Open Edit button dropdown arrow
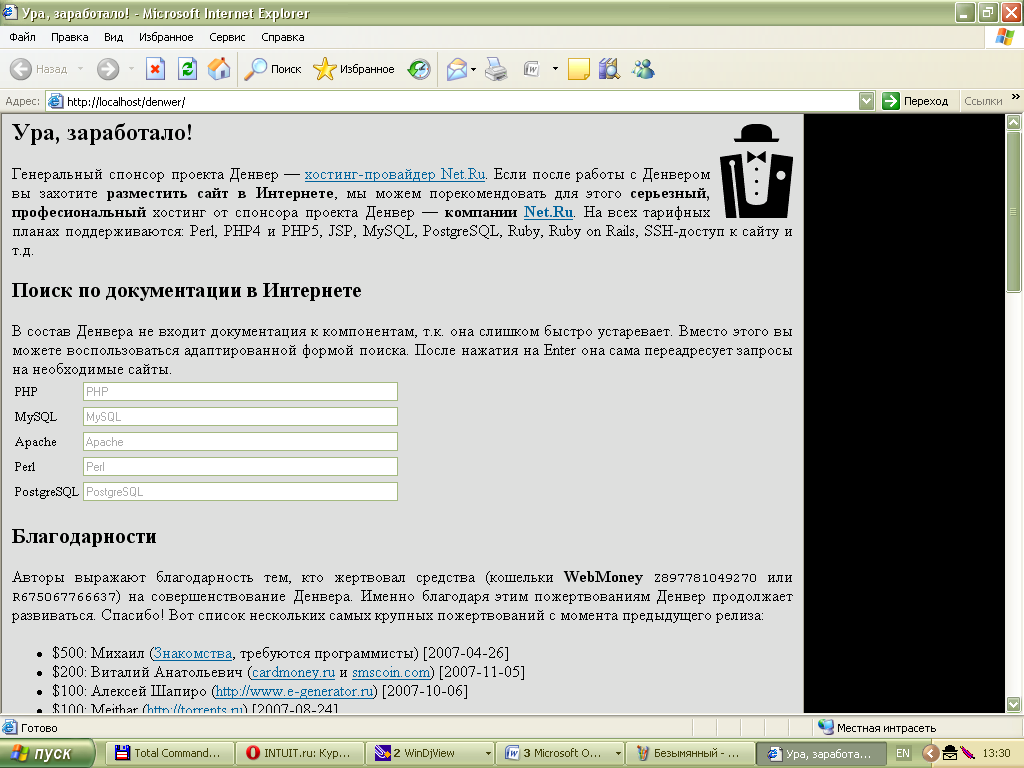Screen dimensions: 1024x768 pyautogui.click(x=555, y=69)
